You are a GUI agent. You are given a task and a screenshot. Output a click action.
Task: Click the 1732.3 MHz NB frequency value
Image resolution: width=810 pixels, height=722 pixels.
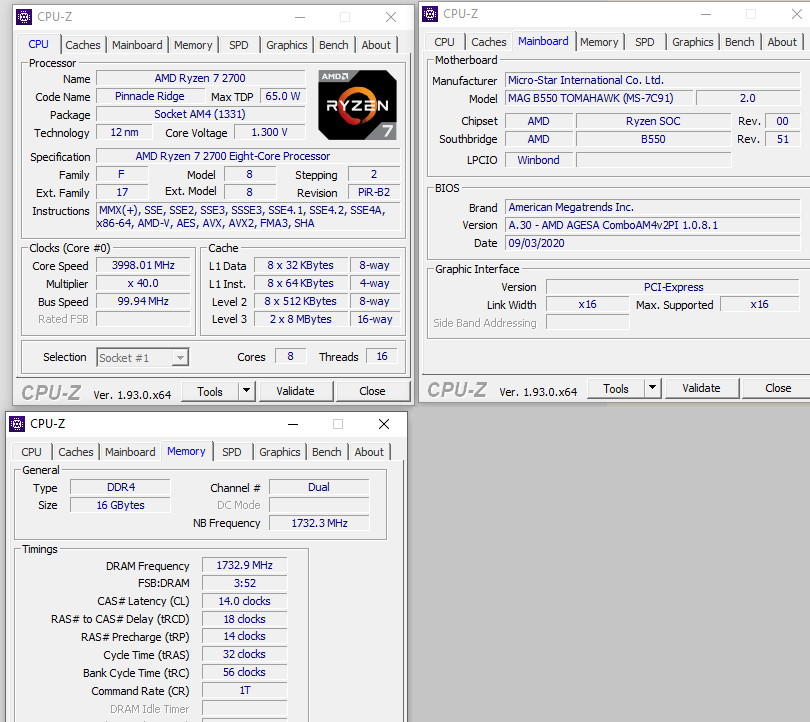319,523
